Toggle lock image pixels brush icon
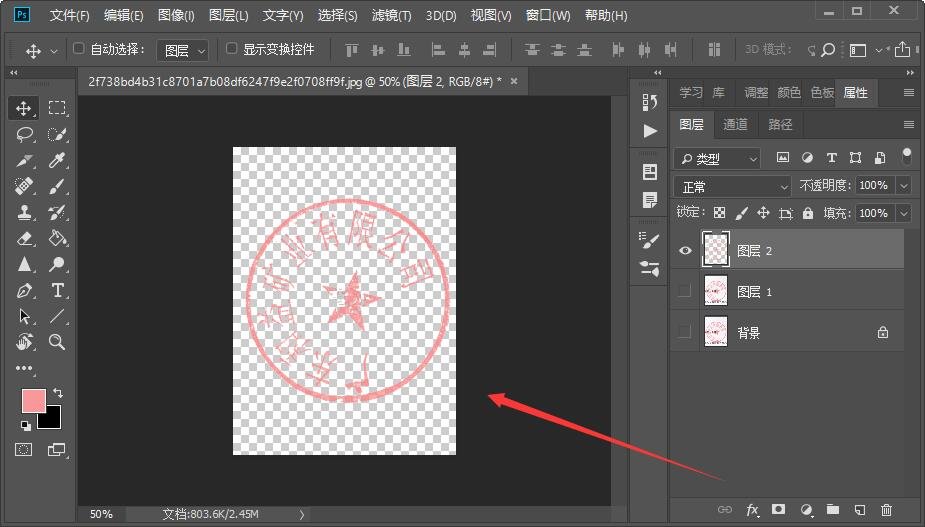This screenshot has width=925, height=527. coord(742,213)
